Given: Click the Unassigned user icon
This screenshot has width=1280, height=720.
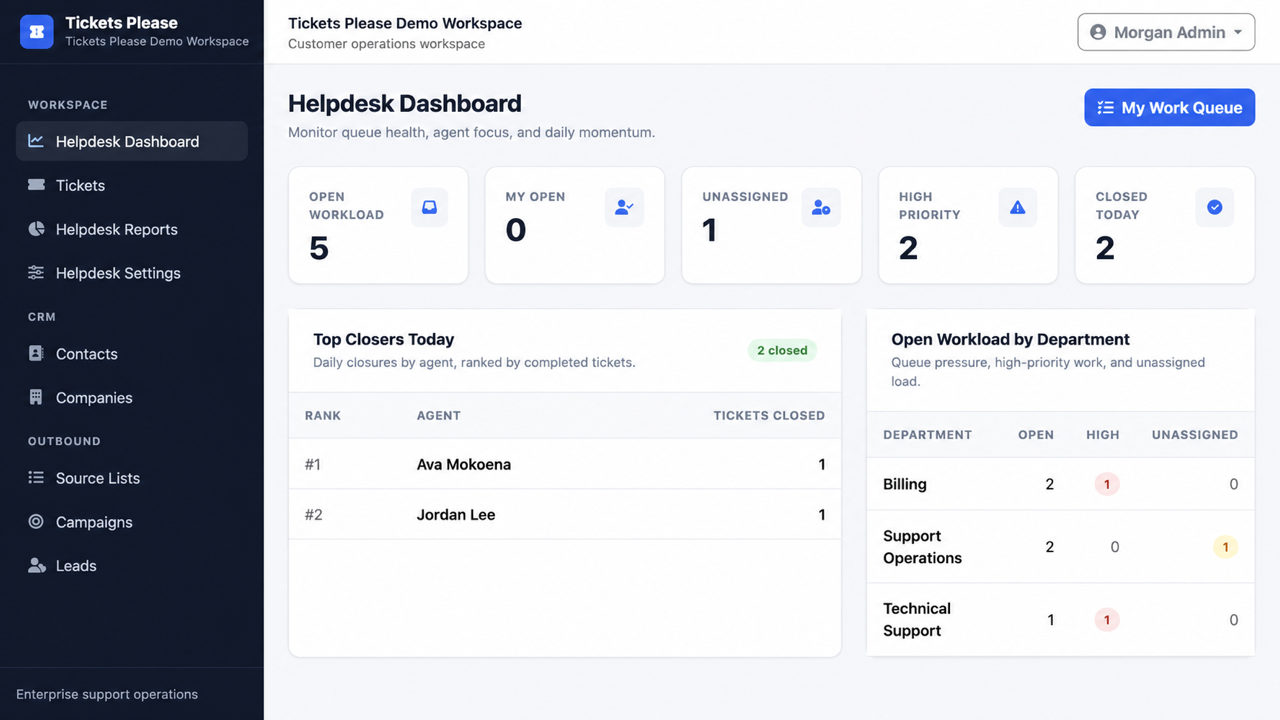Looking at the screenshot, I should point(821,207).
